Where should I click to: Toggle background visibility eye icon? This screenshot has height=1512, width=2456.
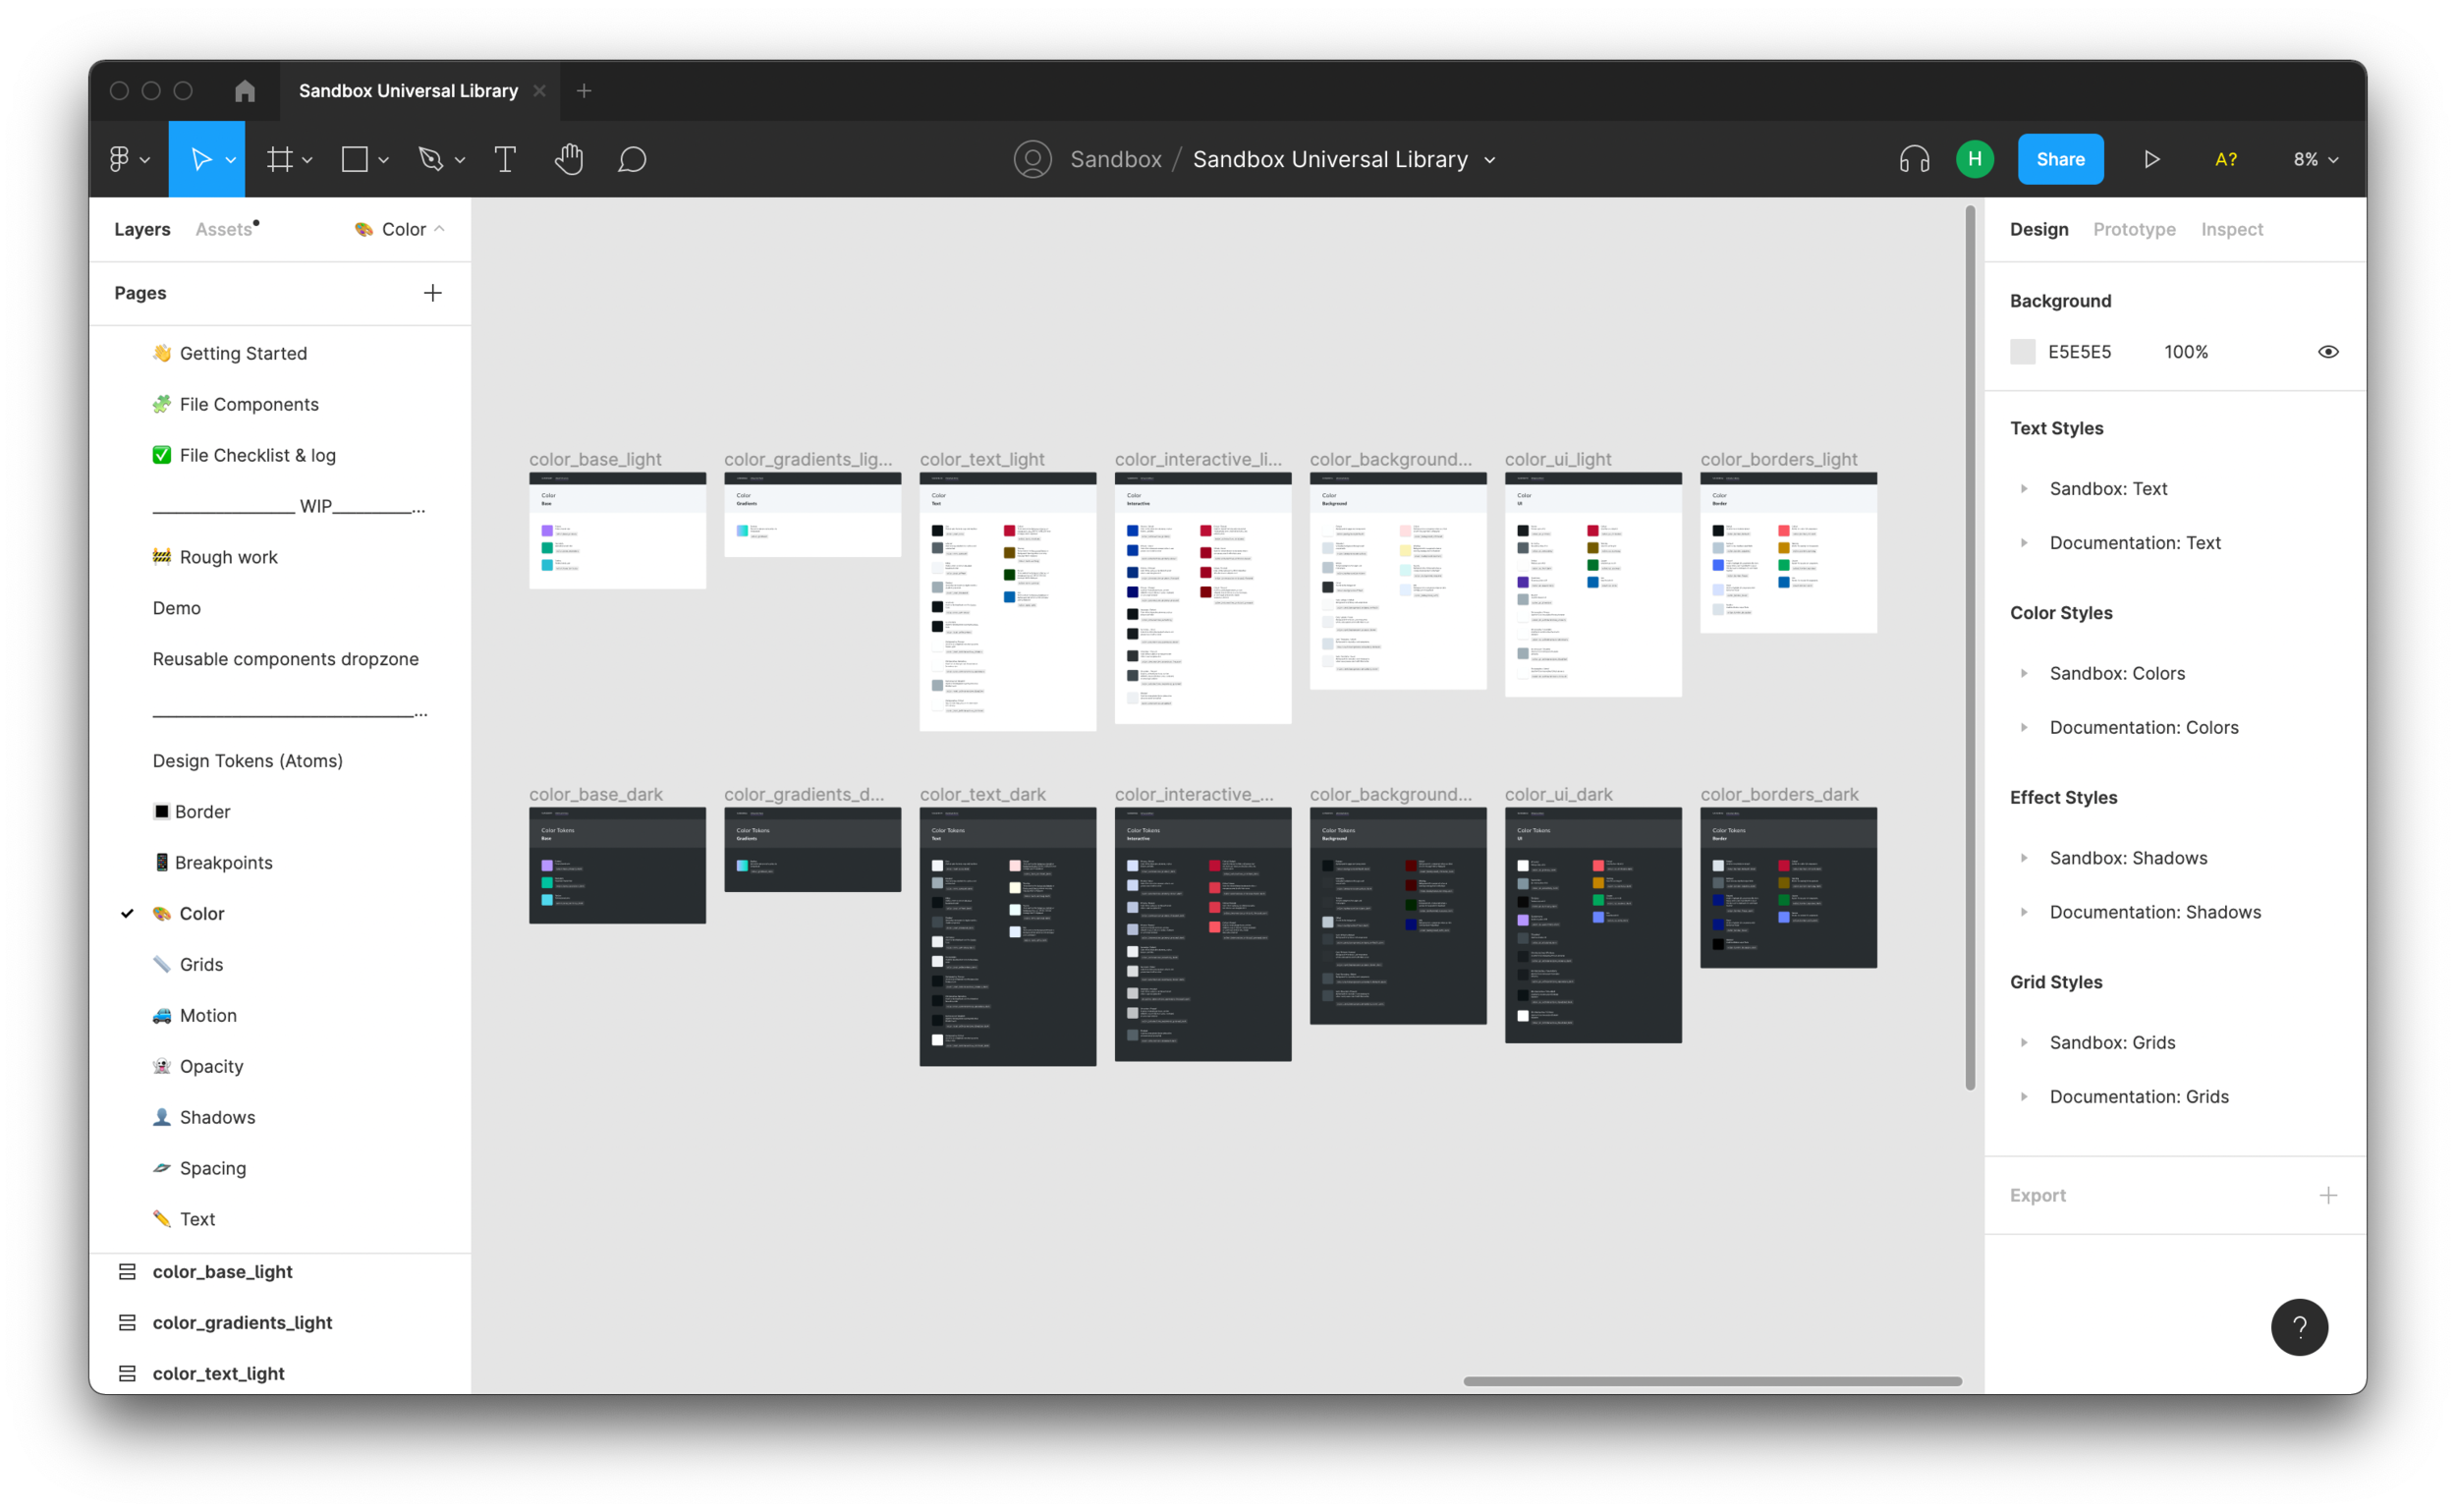click(2328, 352)
